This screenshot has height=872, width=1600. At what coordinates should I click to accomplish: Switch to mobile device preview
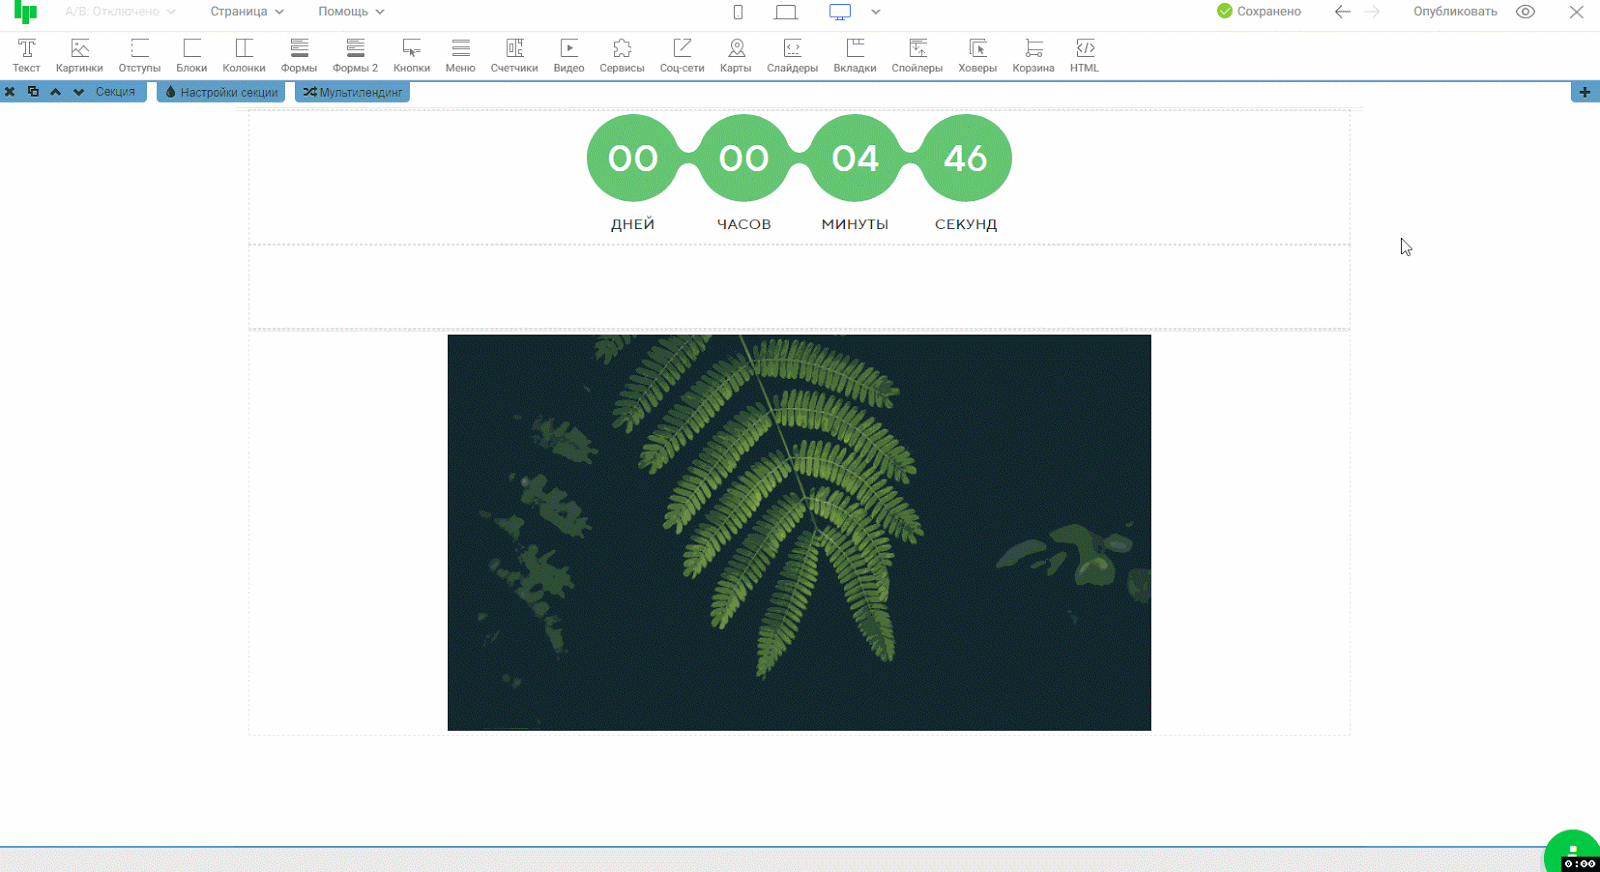(738, 12)
